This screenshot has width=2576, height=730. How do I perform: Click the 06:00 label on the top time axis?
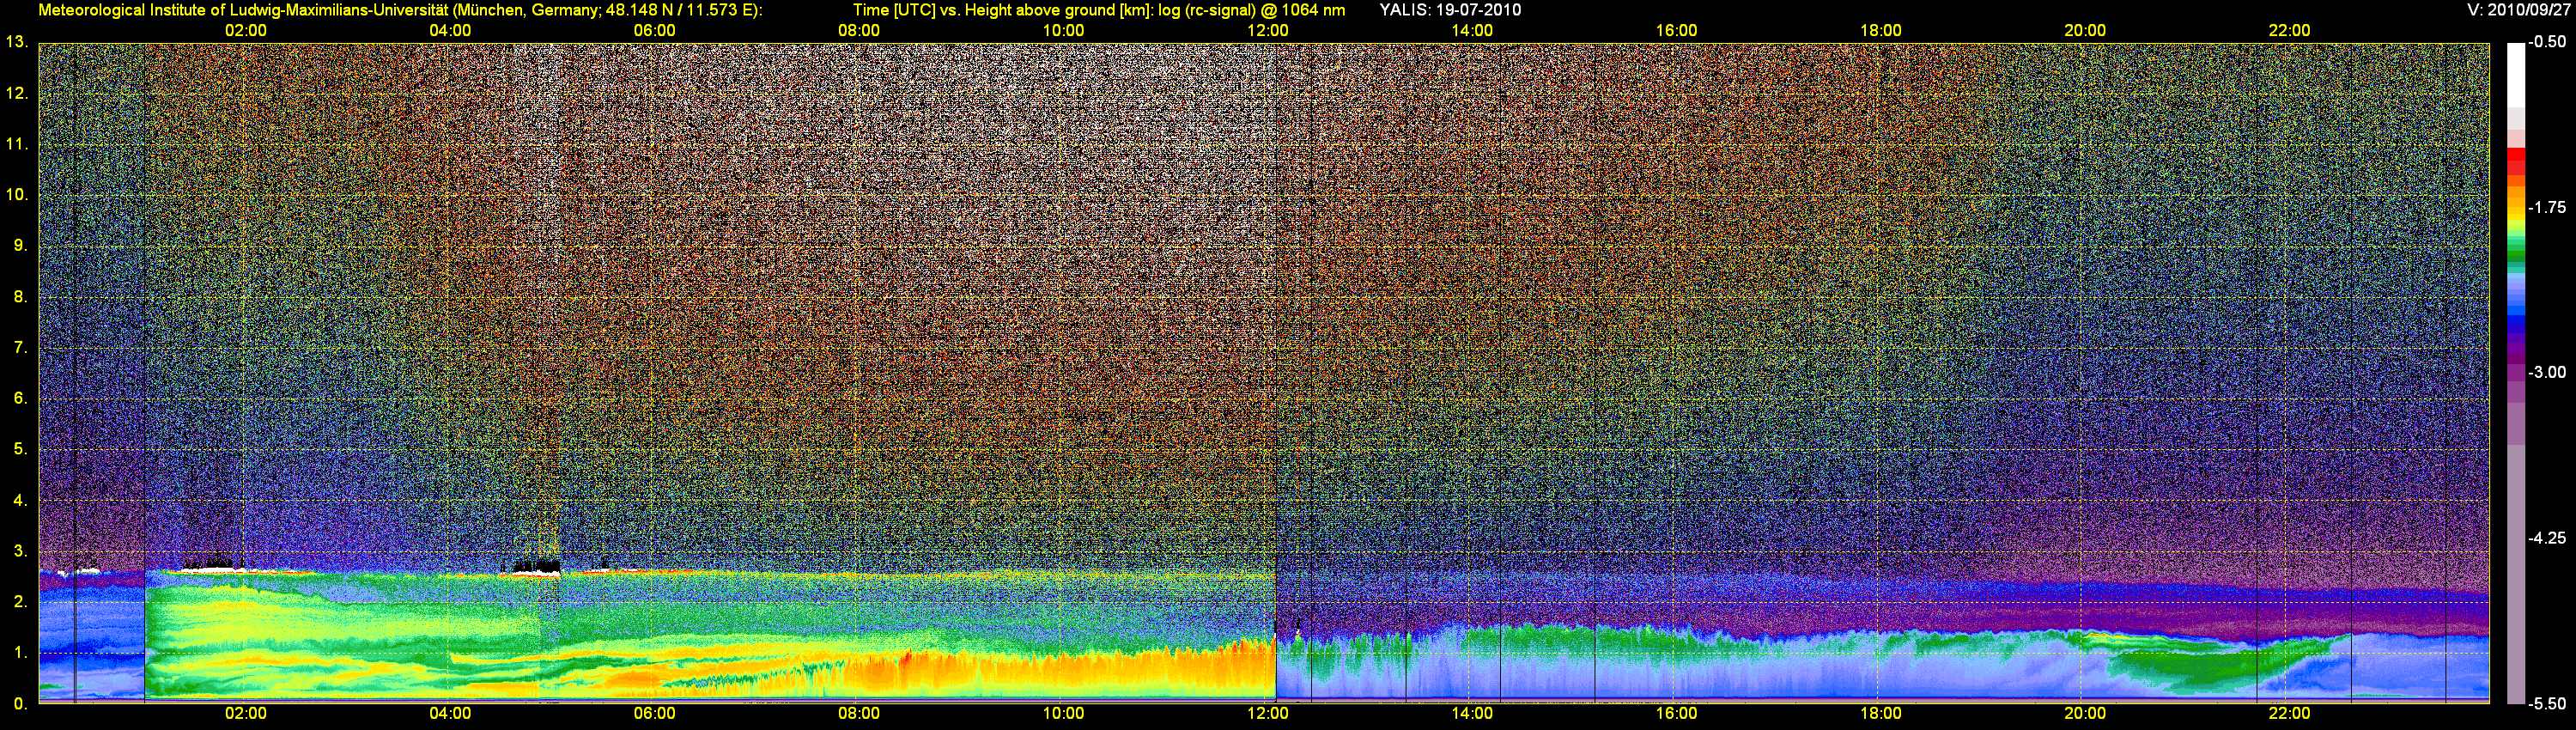[x=654, y=31]
